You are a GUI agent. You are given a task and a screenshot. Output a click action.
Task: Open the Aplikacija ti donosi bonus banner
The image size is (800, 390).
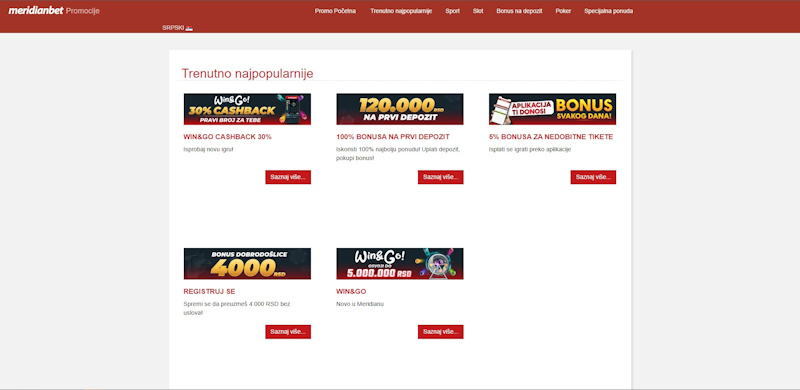pyautogui.click(x=553, y=109)
